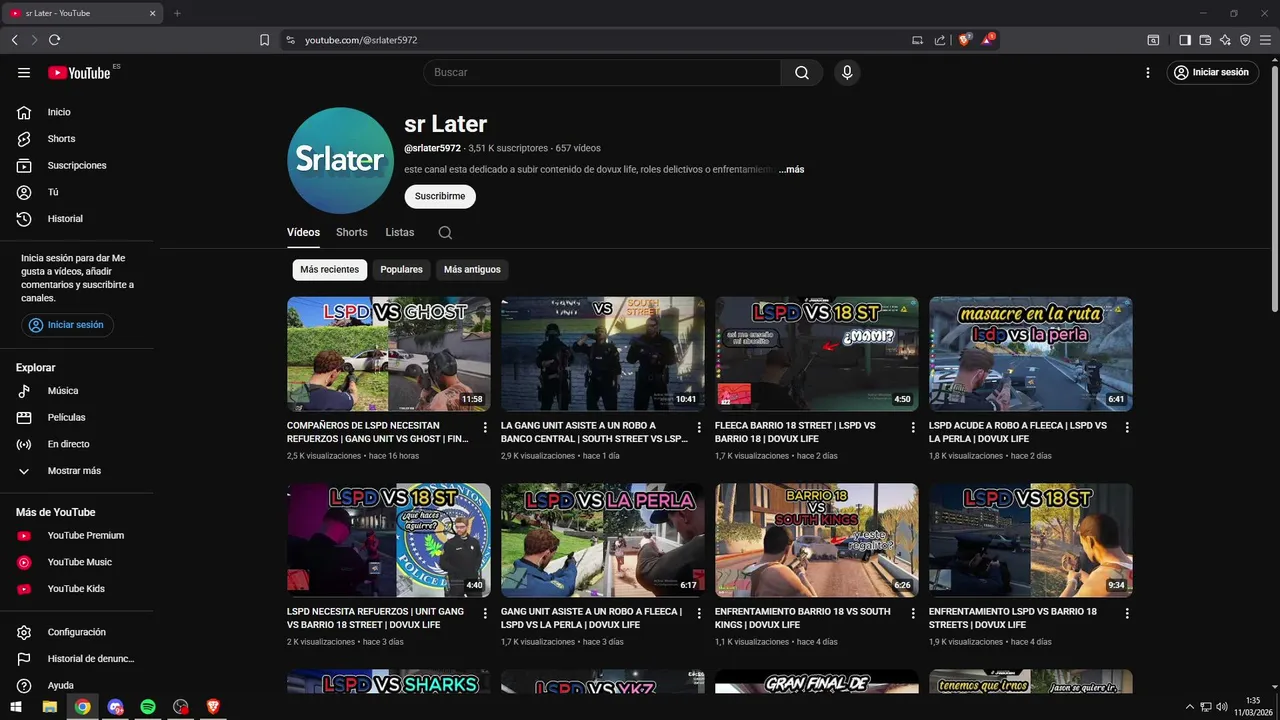1280x720 pixels.
Task: Open LSPD VS LA PERLA 6:17 thumbnail
Action: (603, 541)
